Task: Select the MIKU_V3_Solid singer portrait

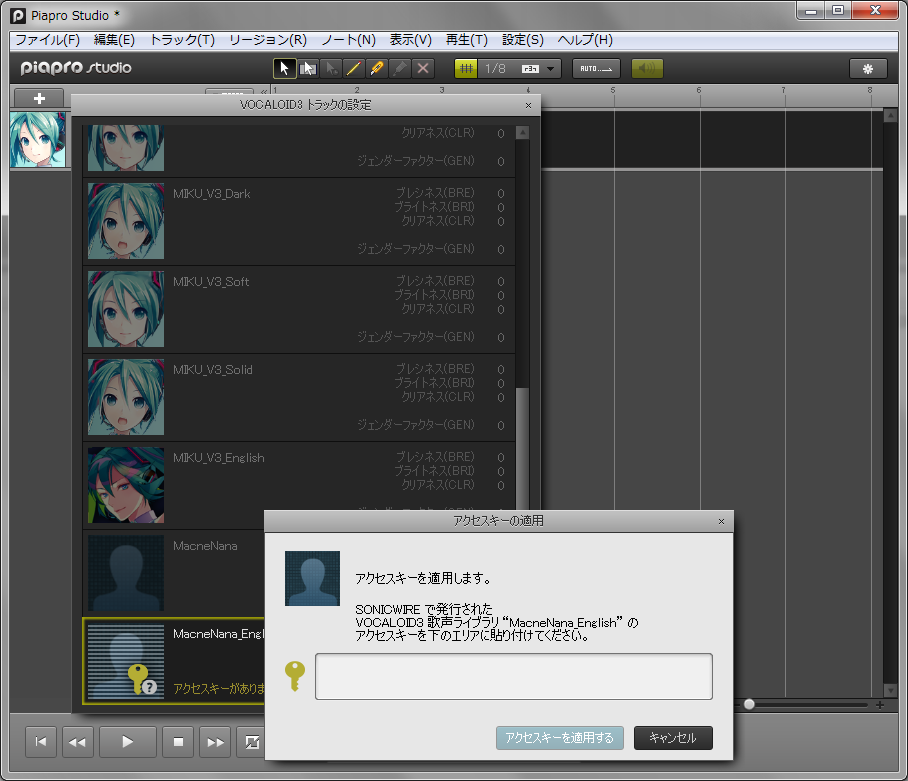Action: click(126, 397)
